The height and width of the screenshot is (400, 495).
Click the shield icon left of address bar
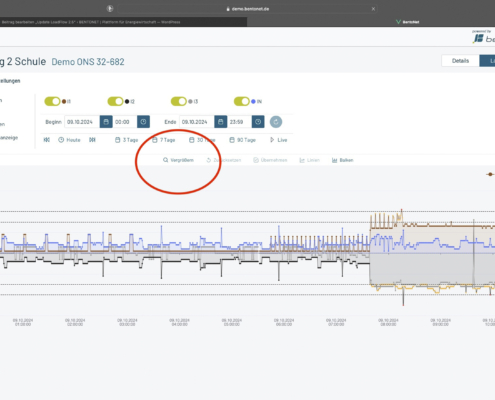(x=110, y=9)
